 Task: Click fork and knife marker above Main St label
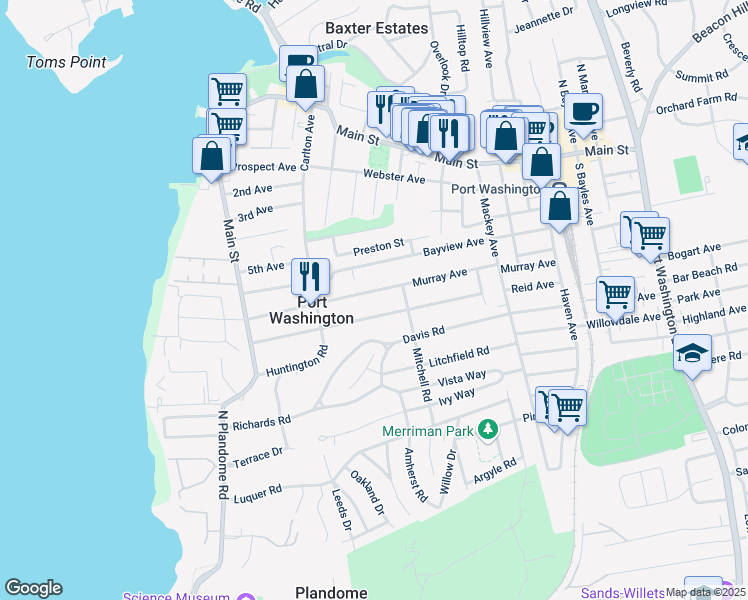pyautogui.click(x=448, y=135)
